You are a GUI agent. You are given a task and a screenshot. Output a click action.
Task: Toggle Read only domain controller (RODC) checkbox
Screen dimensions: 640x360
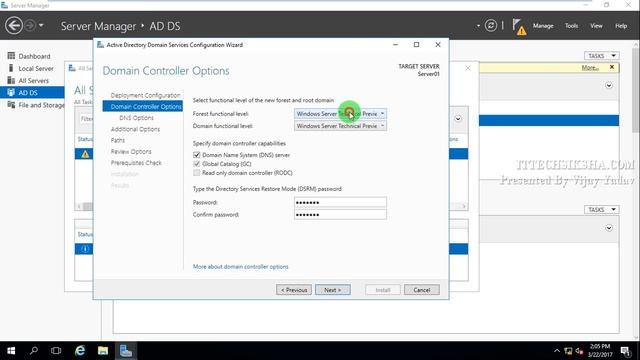[197, 173]
